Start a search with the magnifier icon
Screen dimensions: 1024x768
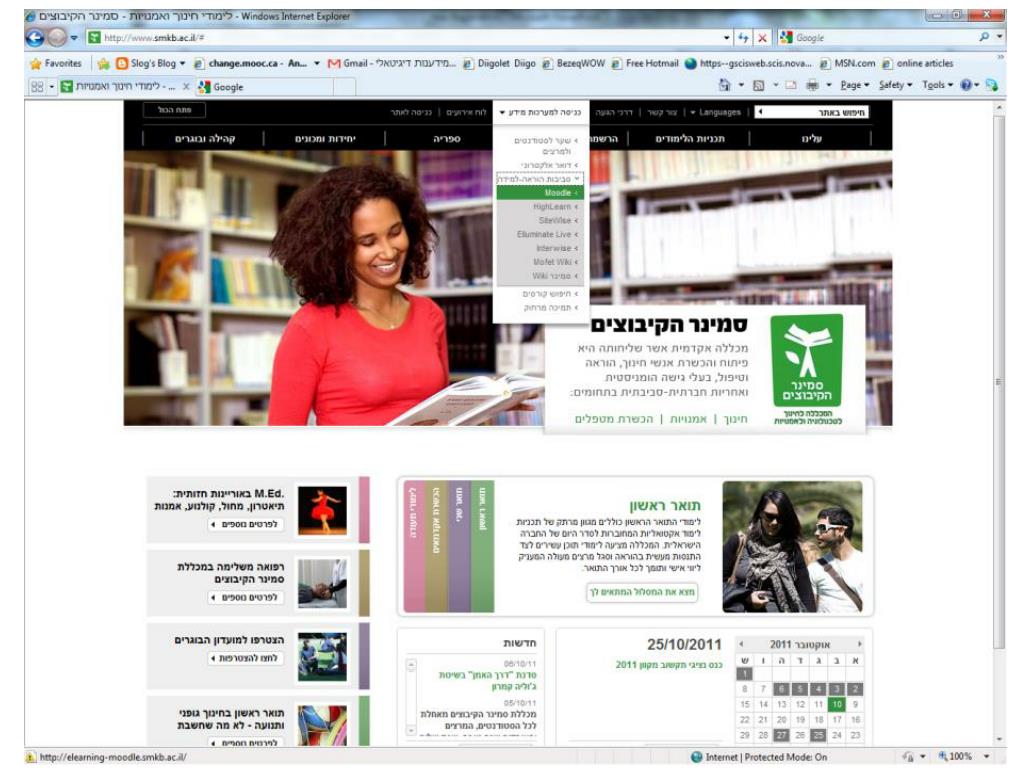(x=984, y=37)
